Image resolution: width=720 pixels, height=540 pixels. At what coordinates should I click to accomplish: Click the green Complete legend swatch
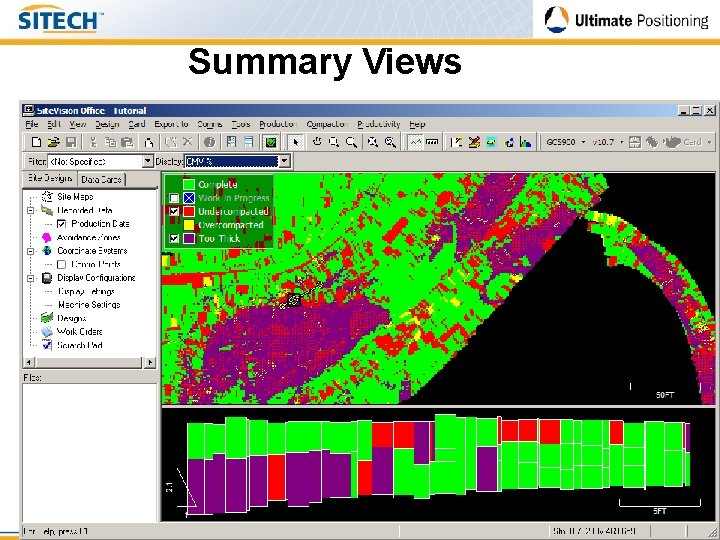pyautogui.click(x=189, y=185)
